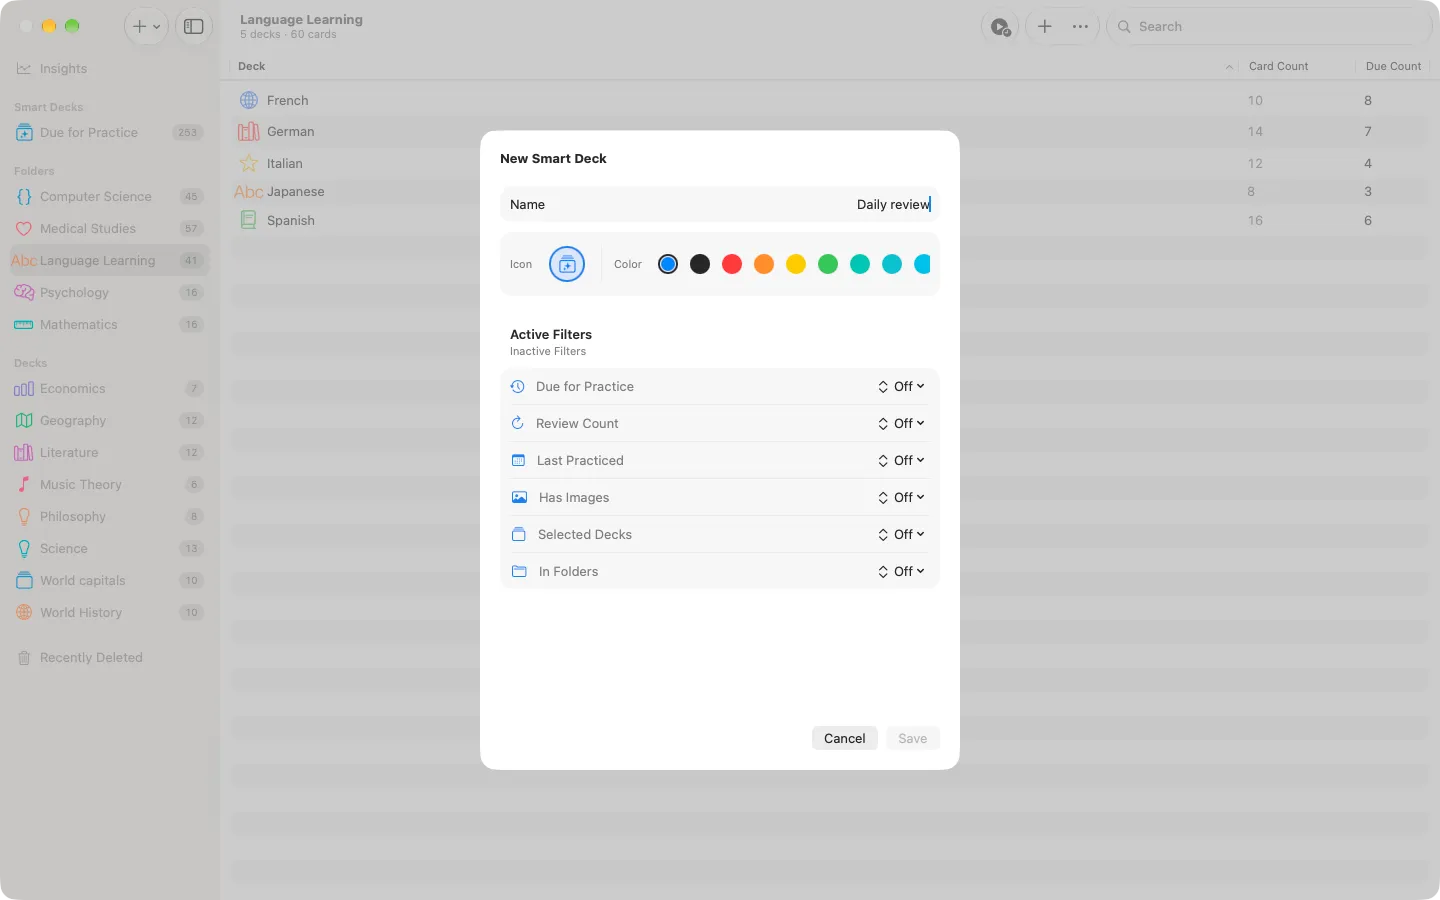Cancel the New Smart Deck dialog
1440x900 pixels.
pyautogui.click(x=845, y=738)
